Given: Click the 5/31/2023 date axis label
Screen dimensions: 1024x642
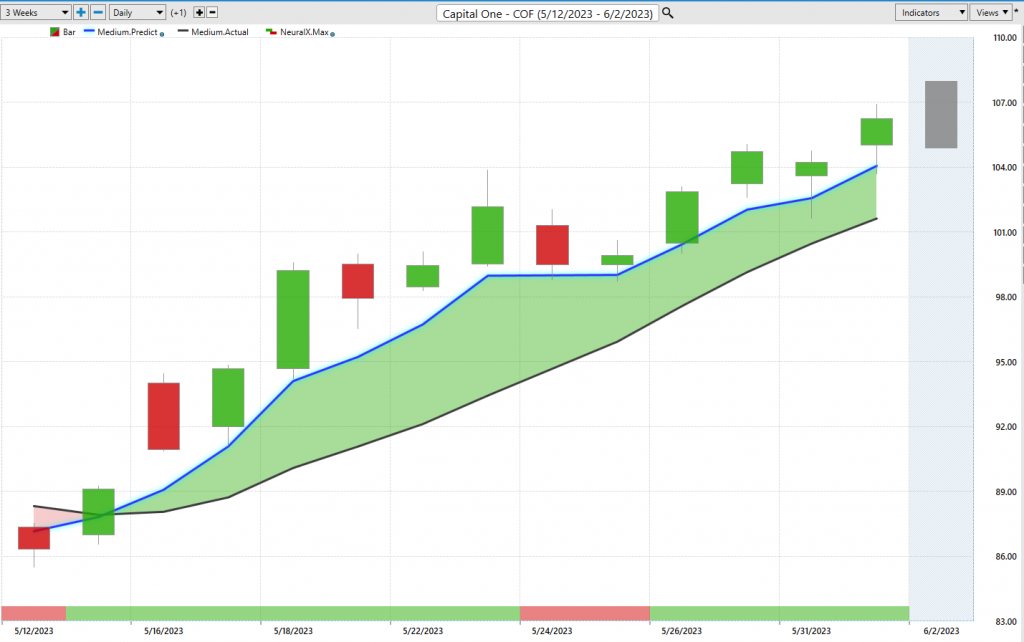Looking at the screenshot, I should [x=811, y=631].
